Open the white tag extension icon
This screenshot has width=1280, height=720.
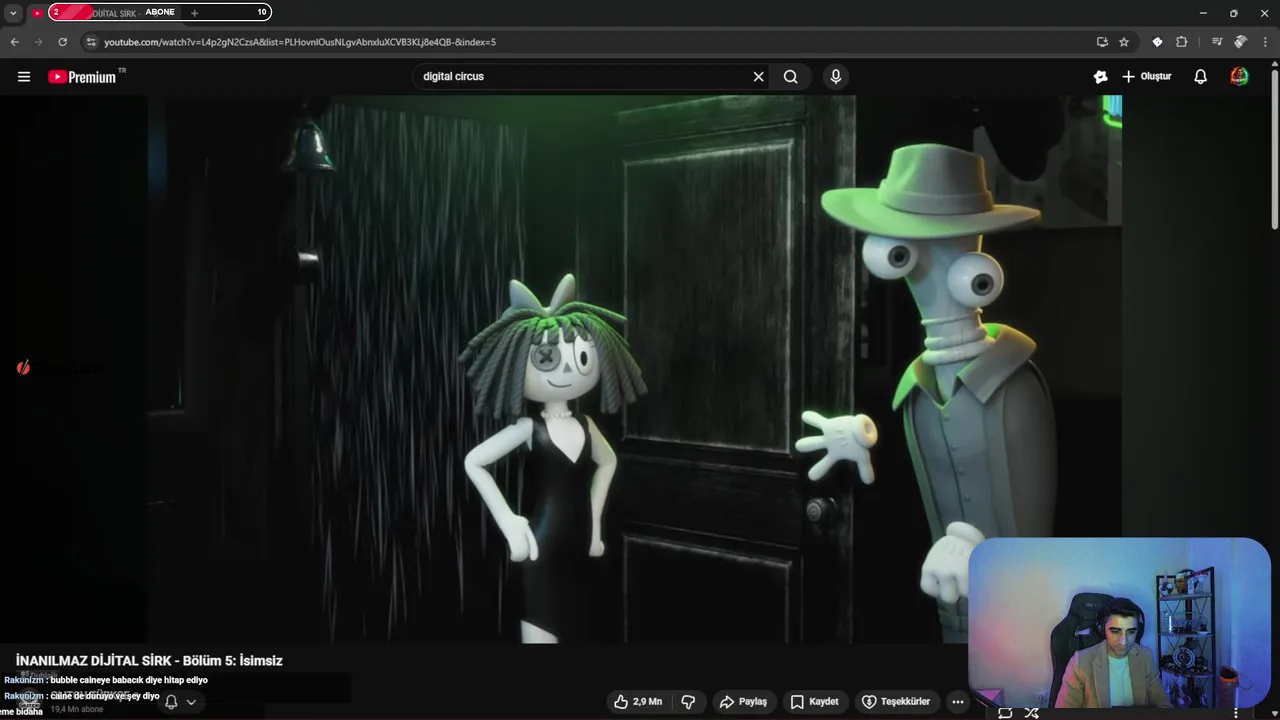(x=1157, y=42)
